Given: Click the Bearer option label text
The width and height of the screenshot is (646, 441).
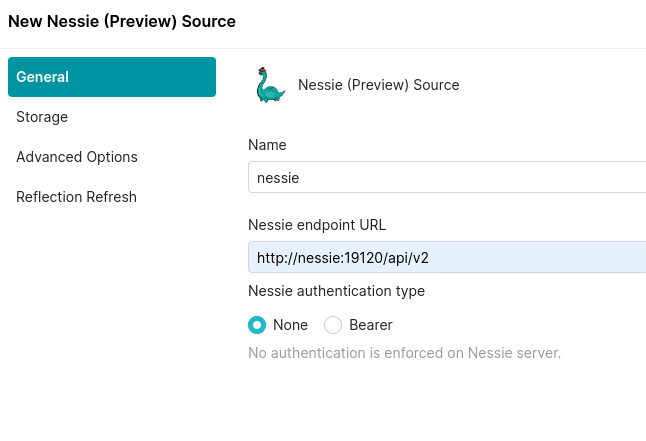Looking at the screenshot, I should tap(371, 325).
